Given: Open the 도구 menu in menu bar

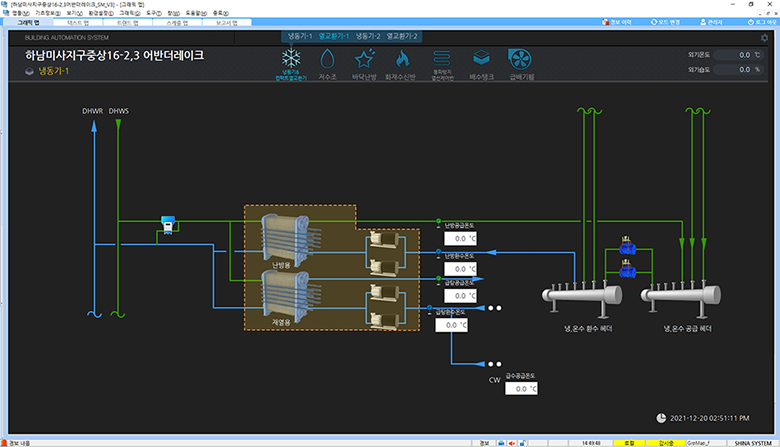Looking at the screenshot, I should tap(154, 13).
